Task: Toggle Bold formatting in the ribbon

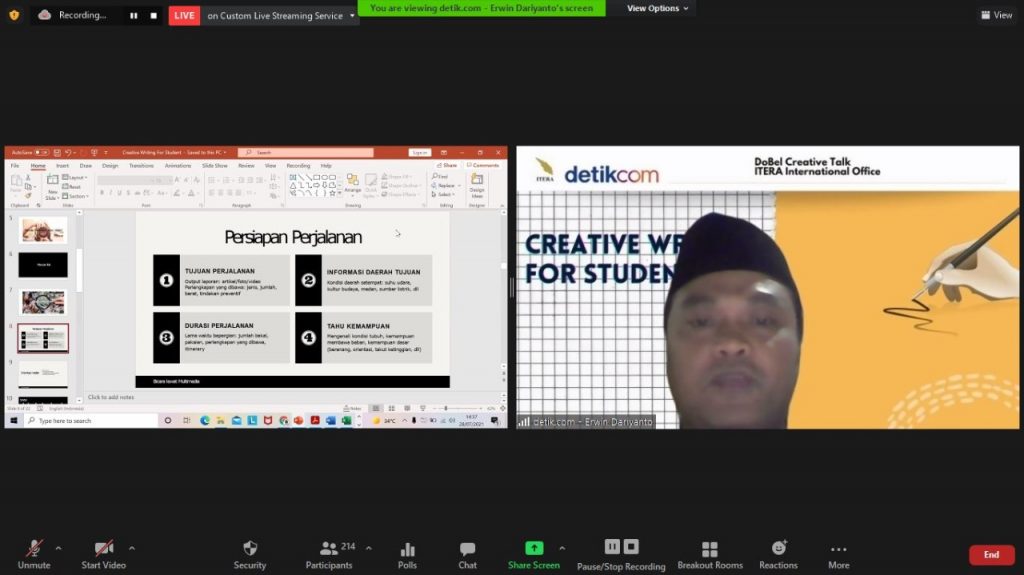Action: click(102, 193)
